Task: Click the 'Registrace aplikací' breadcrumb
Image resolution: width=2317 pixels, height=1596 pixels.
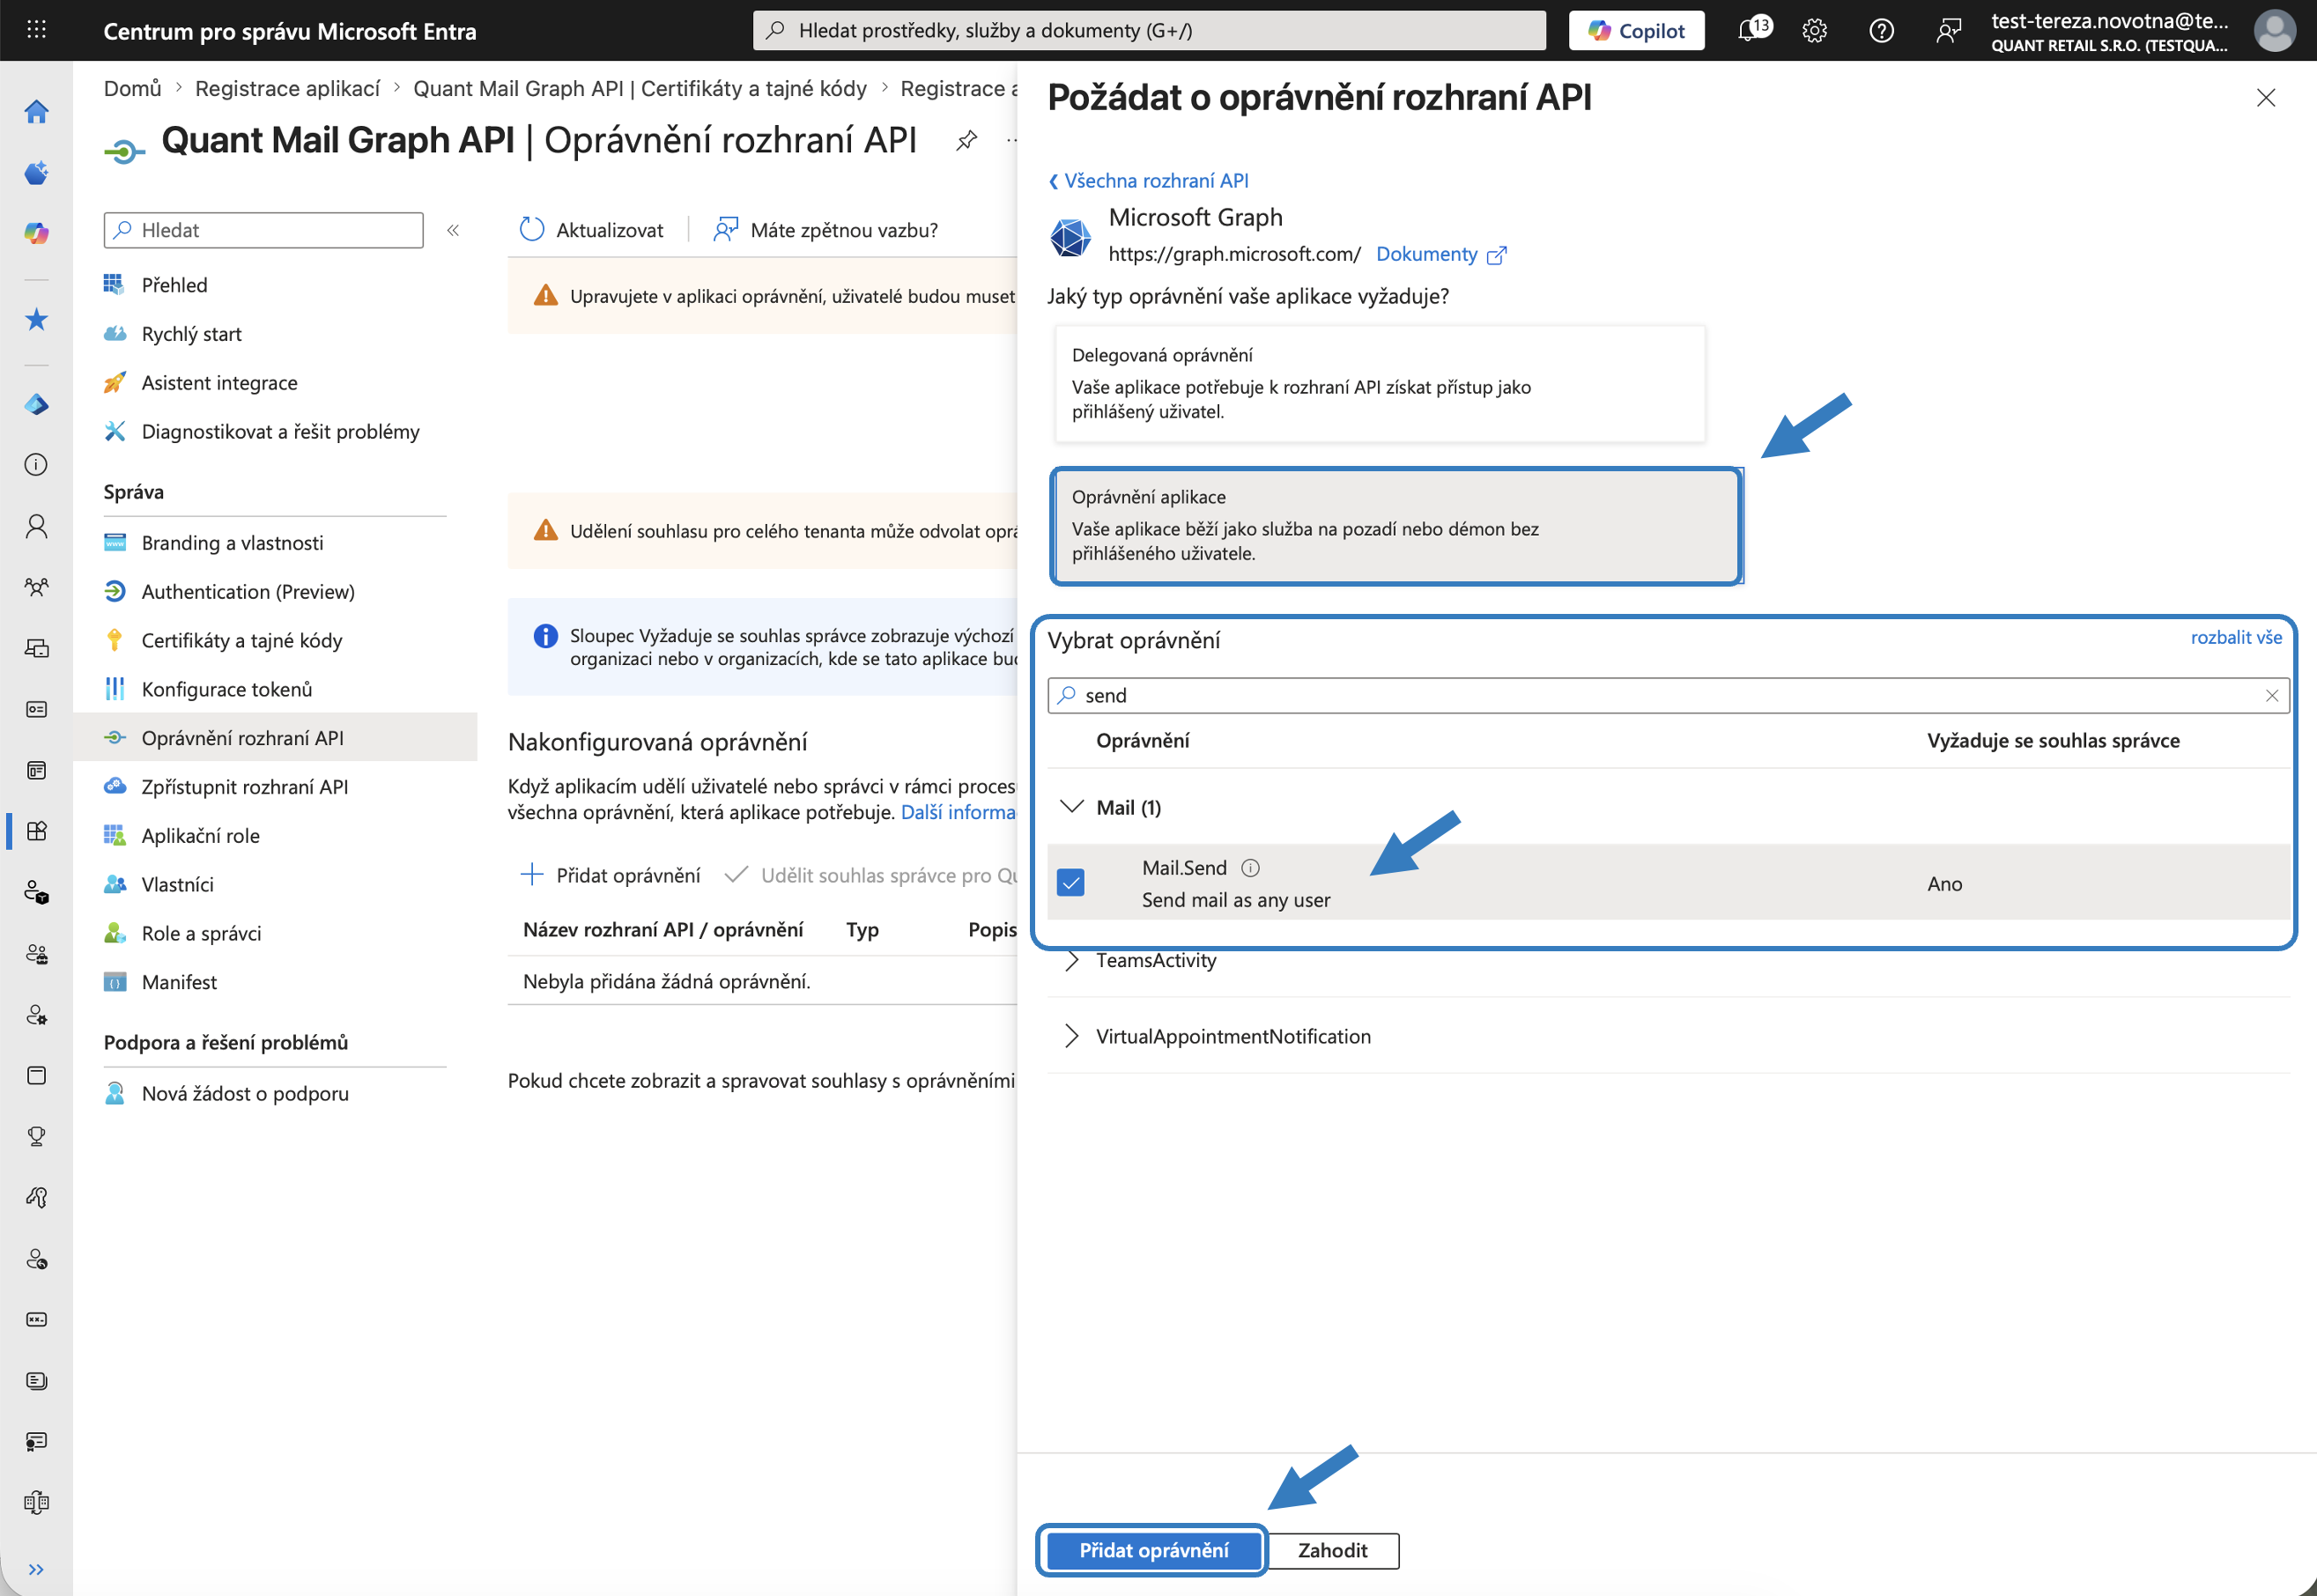Action: [287, 88]
